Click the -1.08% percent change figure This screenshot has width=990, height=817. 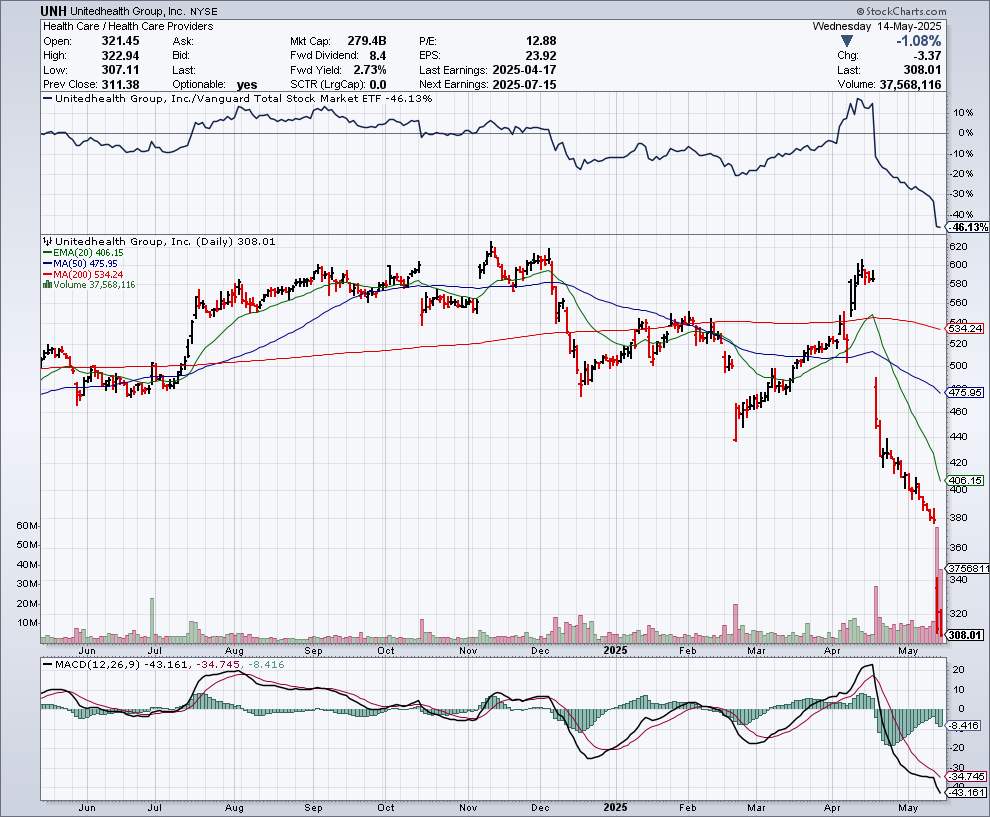919,41
